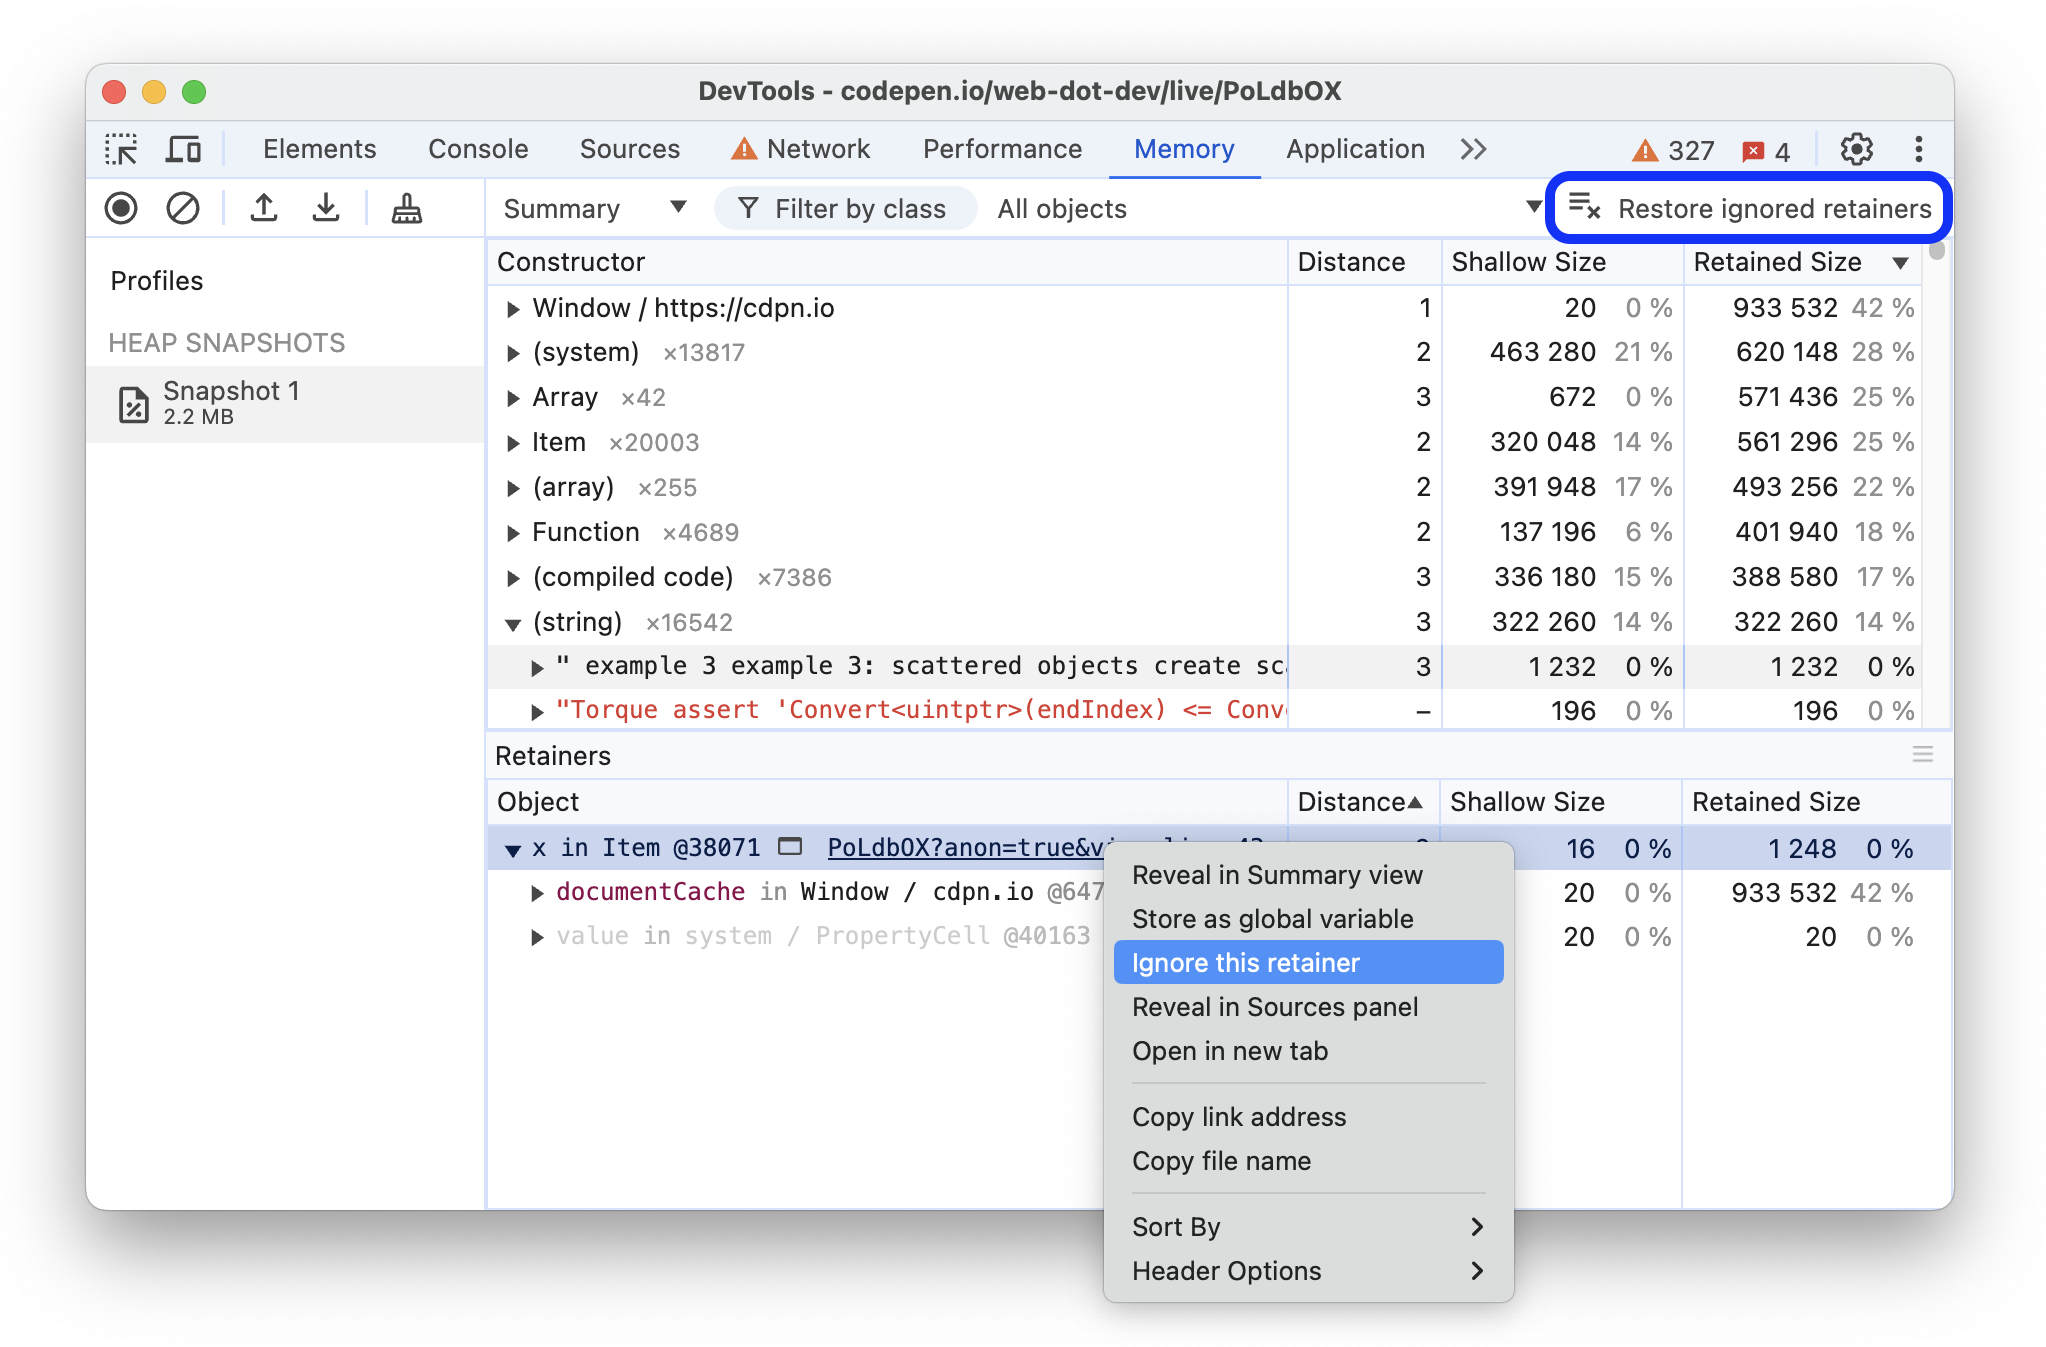This screenshot has width=2046, height=1347.
Task: Click the load heap snapshot icon
Action: click(265, 209)
